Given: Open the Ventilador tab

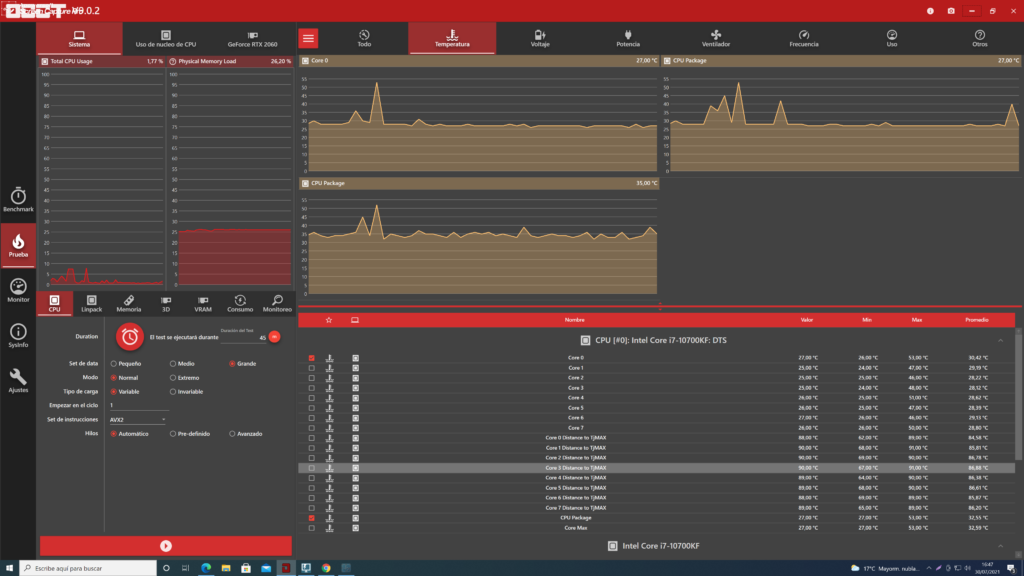Looking at the screenshot, I should tap(716, 39).
